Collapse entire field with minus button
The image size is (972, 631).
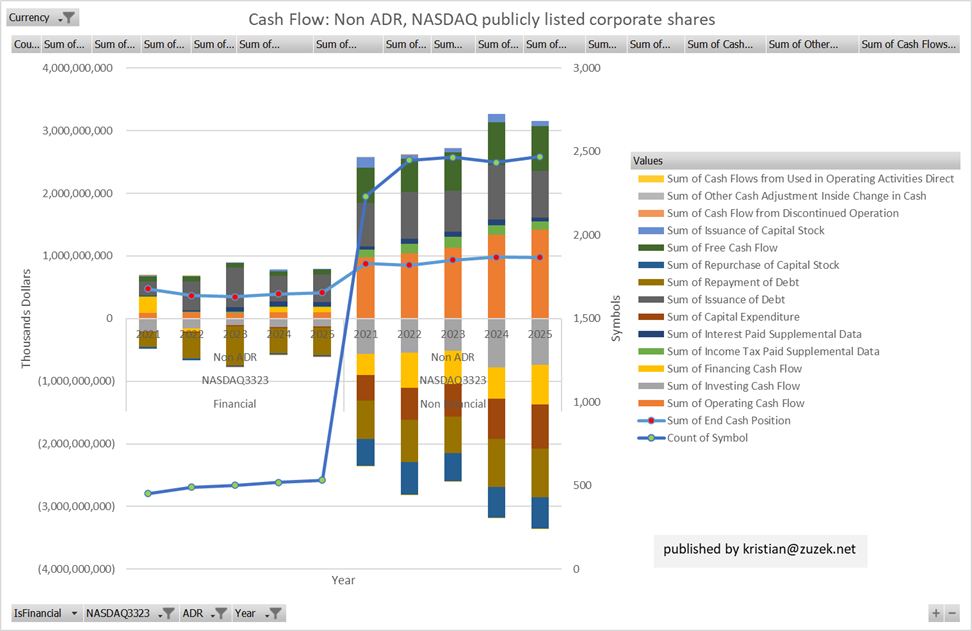coord(952,613)
